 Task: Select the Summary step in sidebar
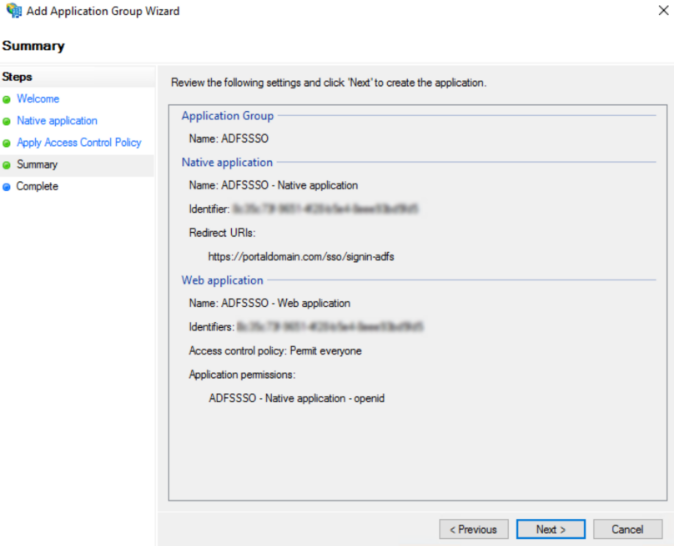37,165
